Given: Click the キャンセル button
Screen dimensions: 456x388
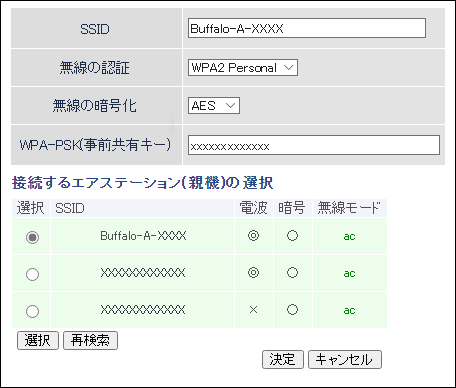Looking at the screenshot, I should click(x=345, y=359).
